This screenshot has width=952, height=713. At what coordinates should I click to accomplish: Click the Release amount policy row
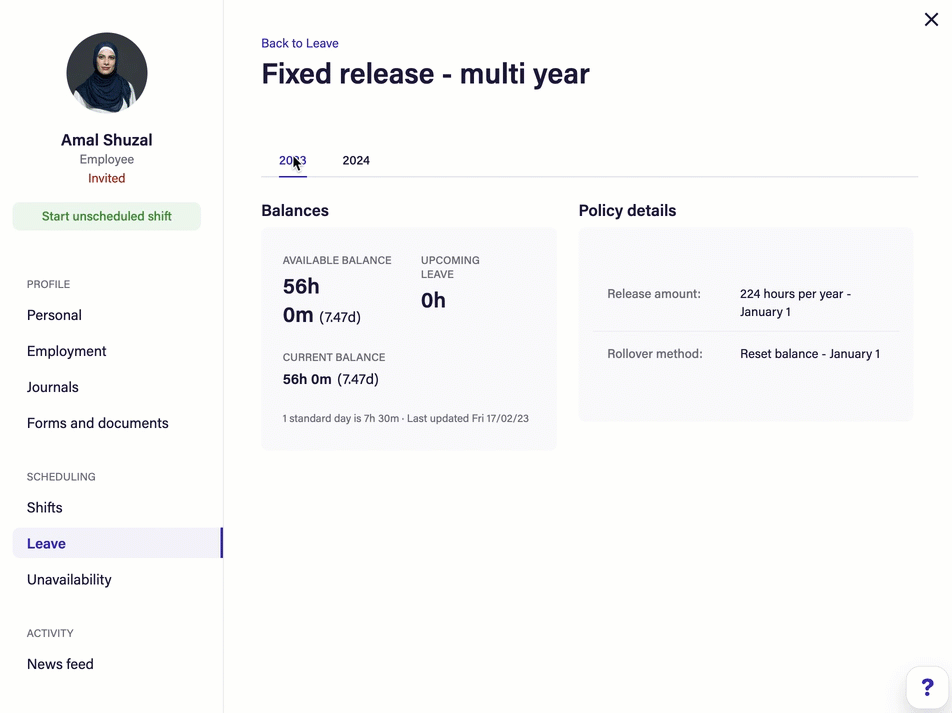tap(745, 303)
